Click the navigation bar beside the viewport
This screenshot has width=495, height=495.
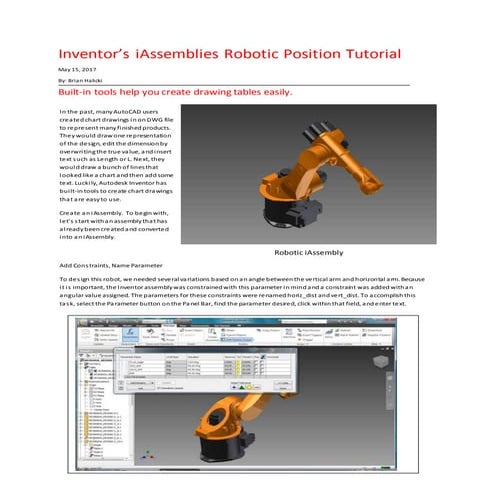coord(389,391)
